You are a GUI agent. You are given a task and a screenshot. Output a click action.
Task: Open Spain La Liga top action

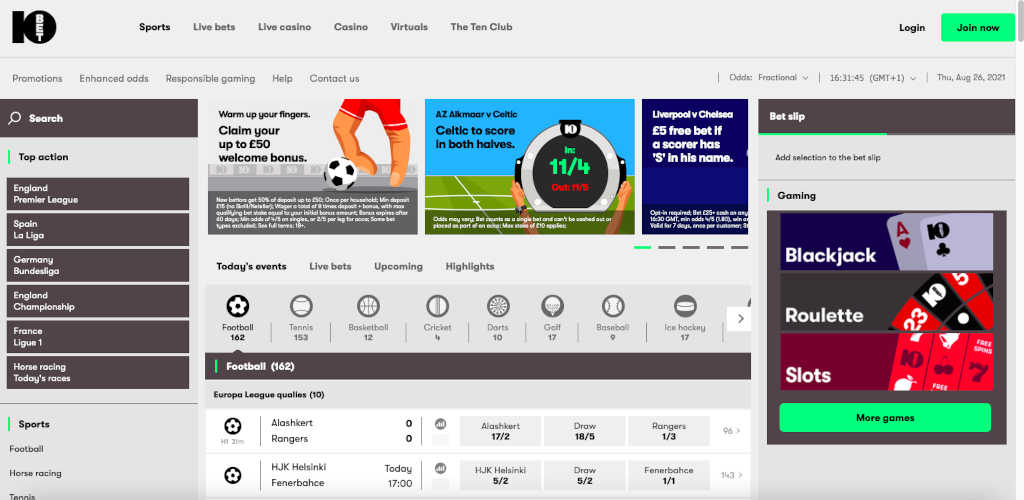98,230
